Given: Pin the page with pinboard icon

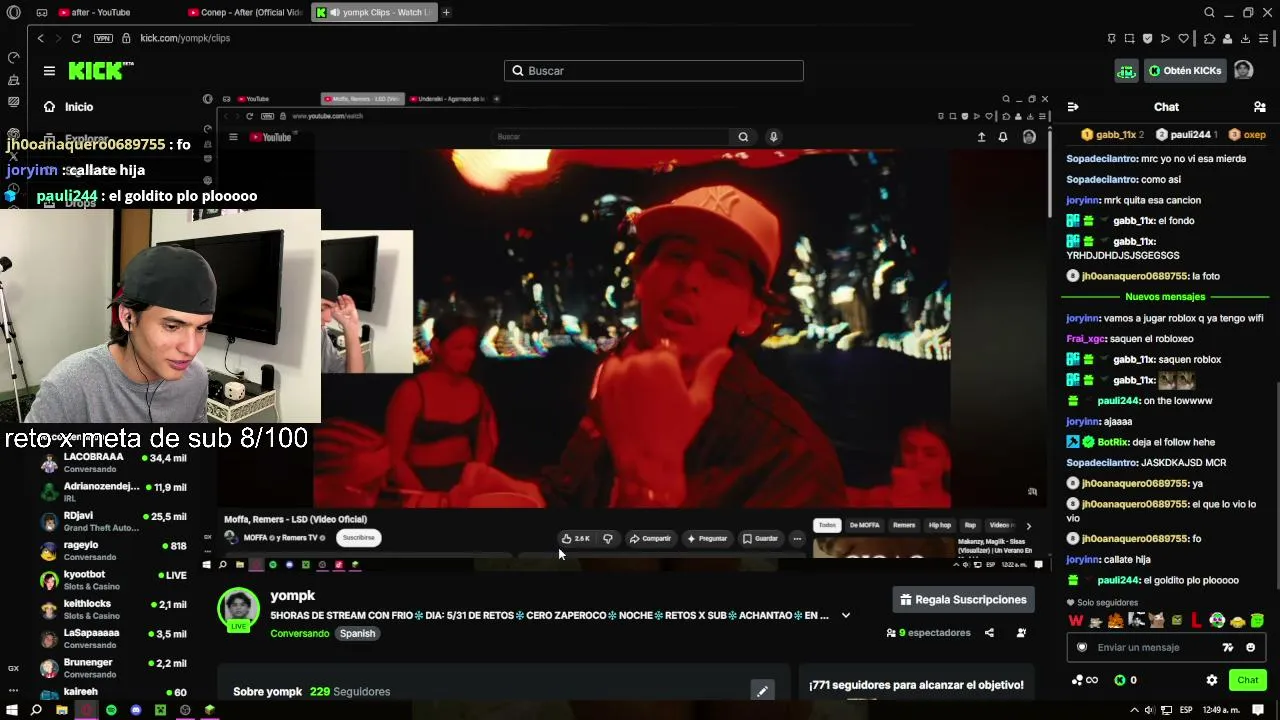Looking at the screenshot, I should 1111,38.
